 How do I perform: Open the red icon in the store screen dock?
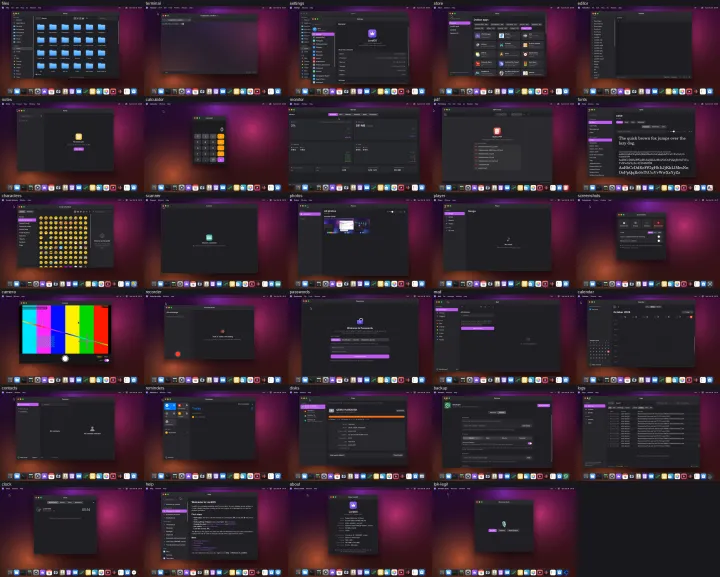pos(545,91)
